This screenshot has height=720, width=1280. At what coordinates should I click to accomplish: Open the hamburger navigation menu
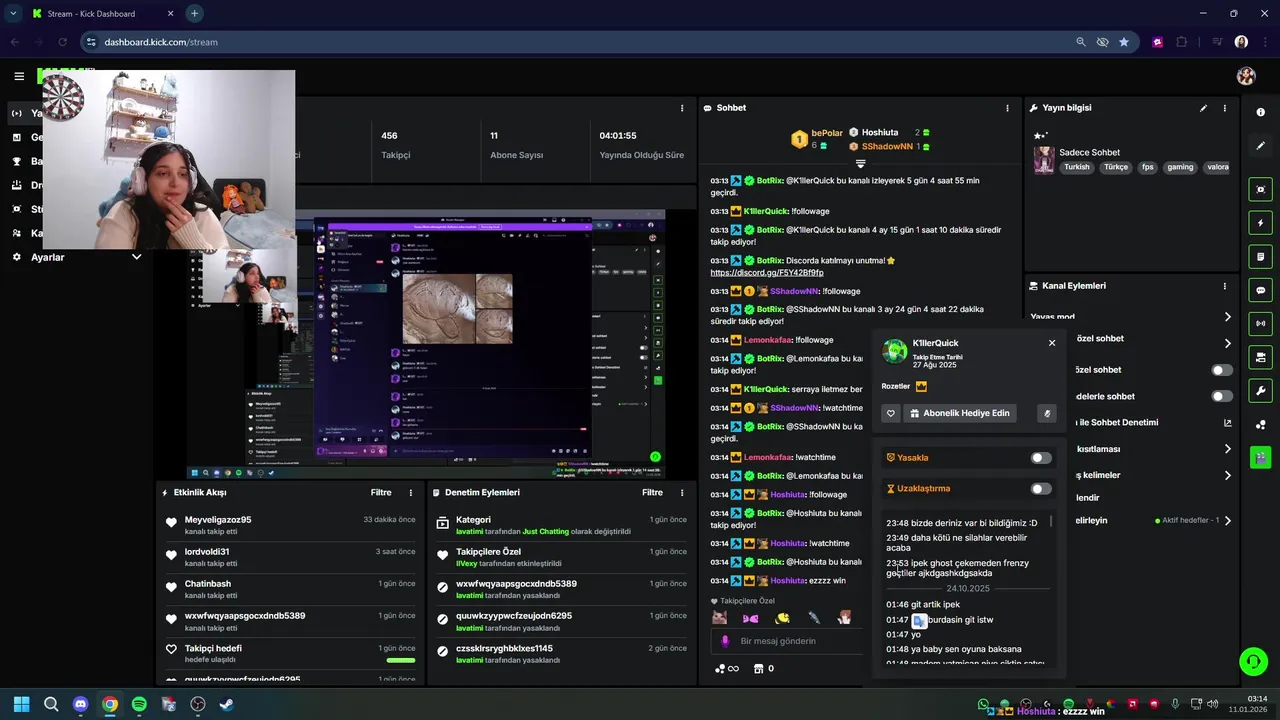pyautogui.click(x=19, y=76)
